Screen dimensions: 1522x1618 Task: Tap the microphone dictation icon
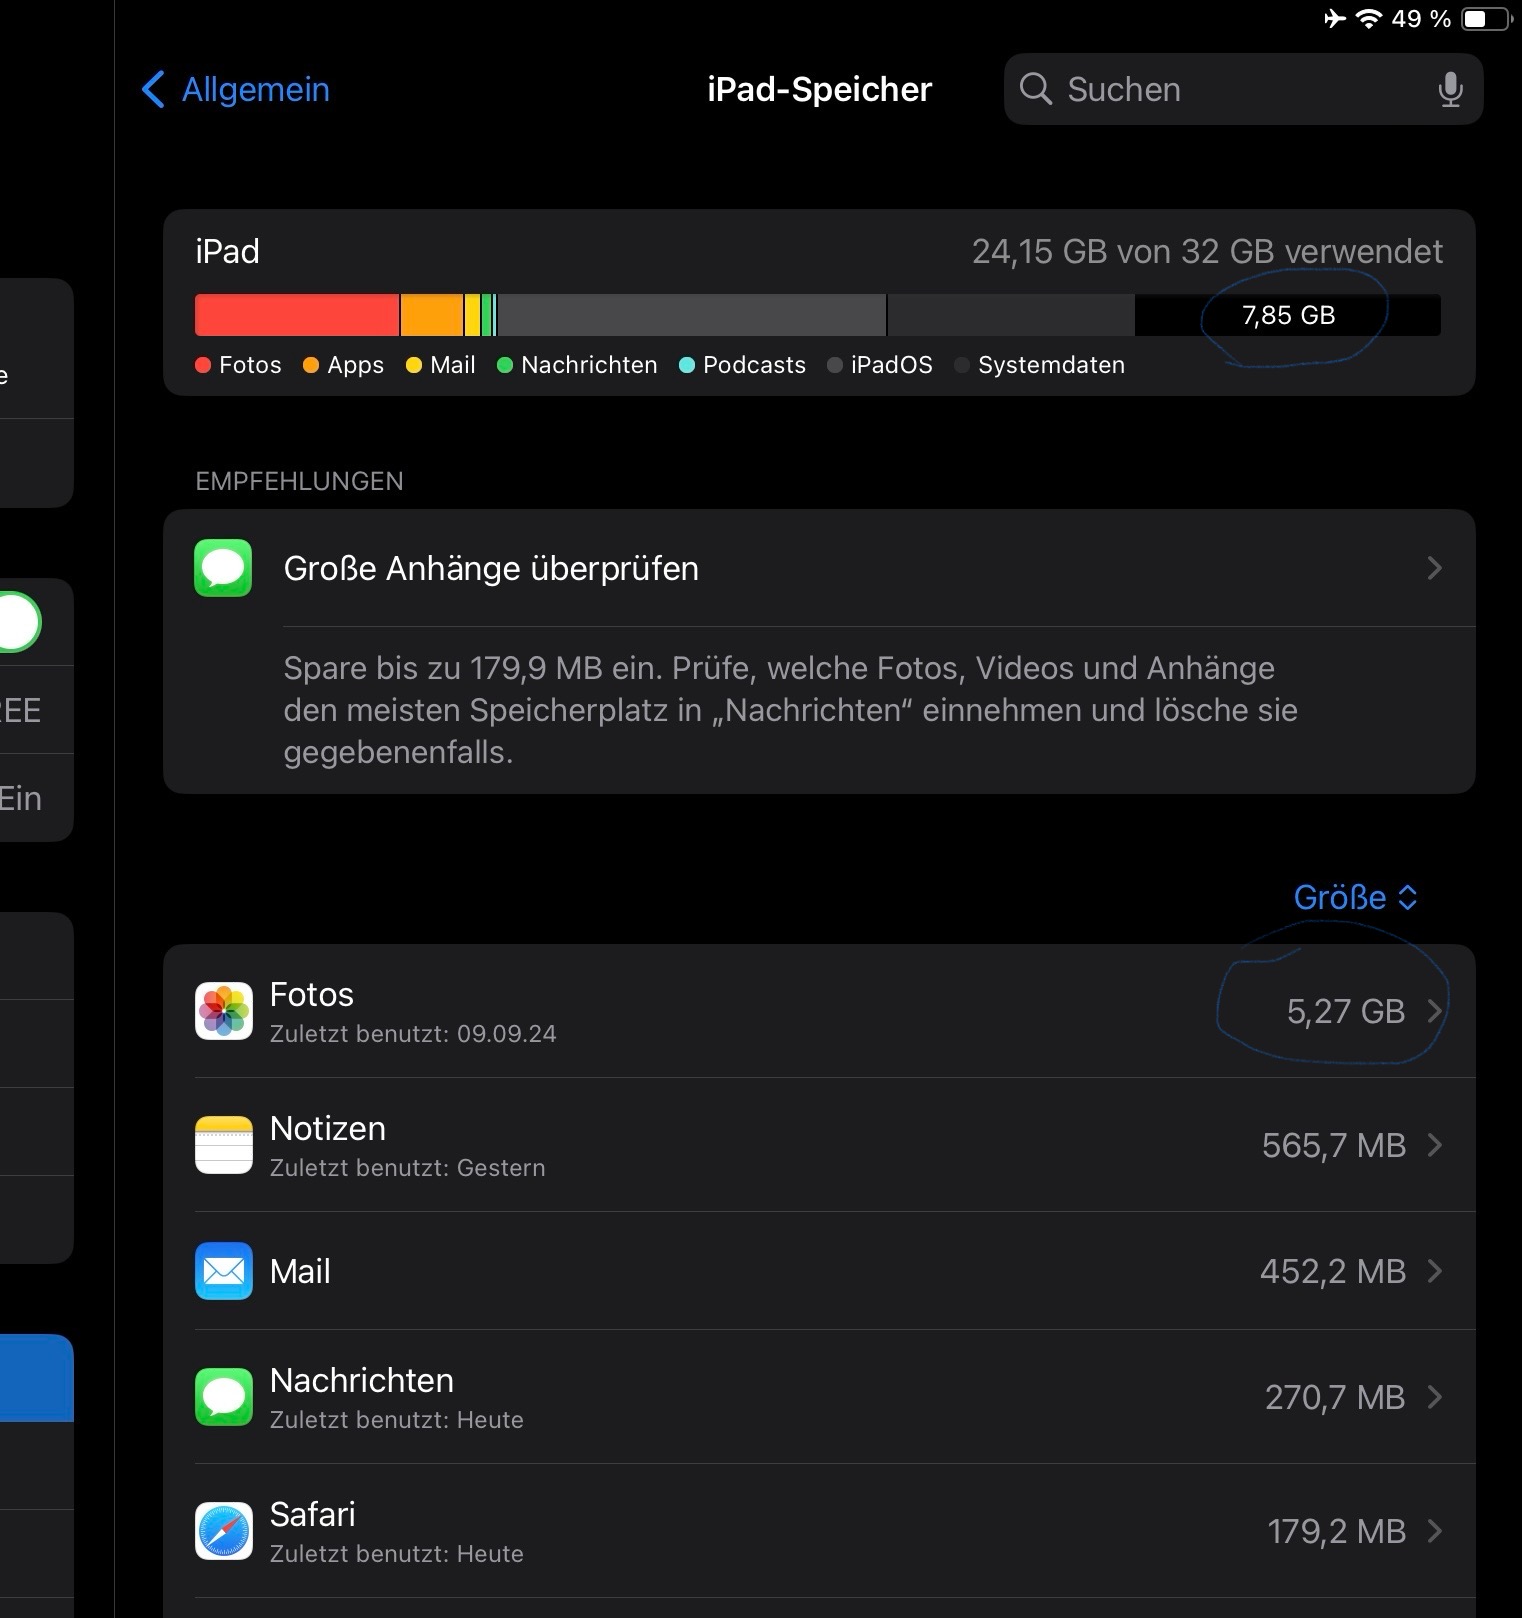pyautogui.click(x=1450, y=90)
